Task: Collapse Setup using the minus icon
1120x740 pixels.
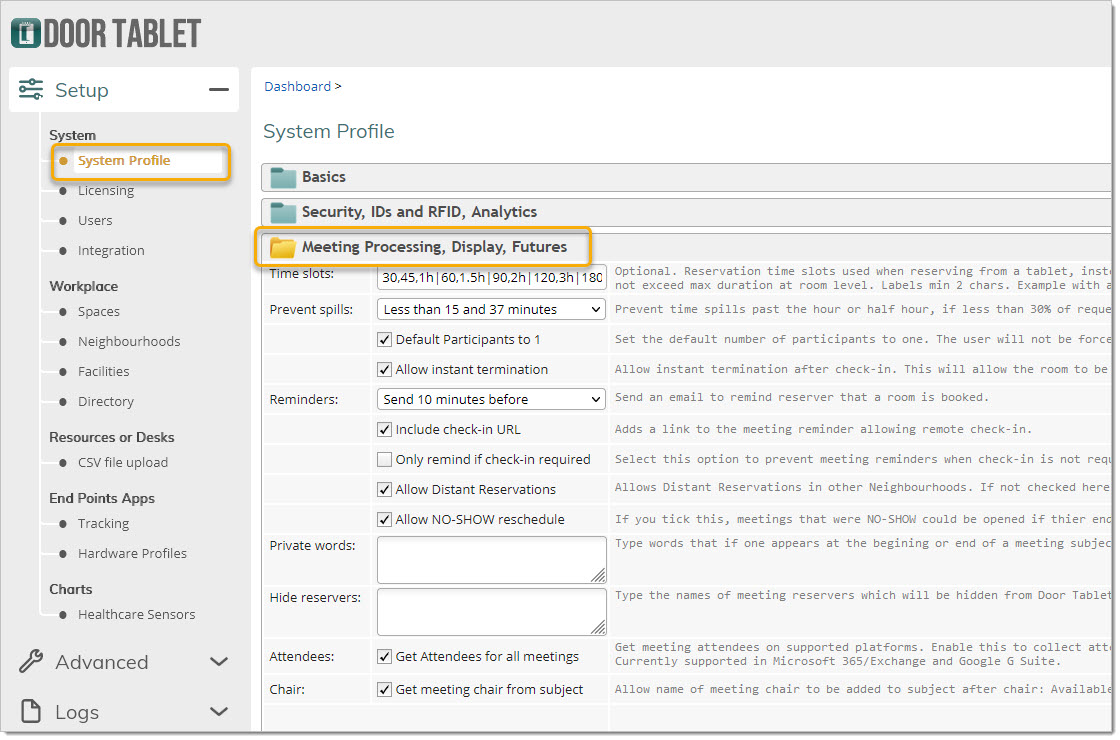Action: [218, 90]
